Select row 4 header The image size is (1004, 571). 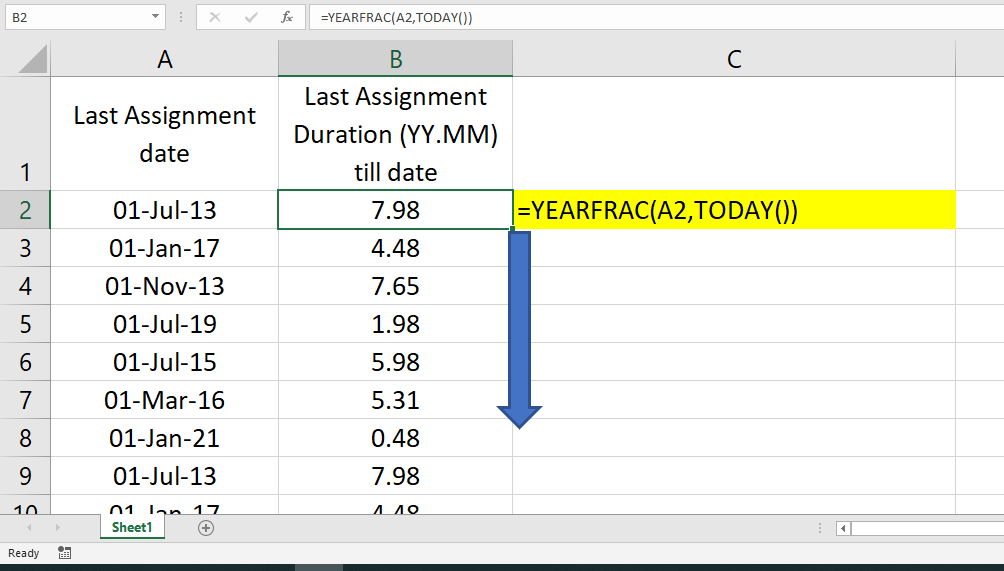click(x=25, y=286)
